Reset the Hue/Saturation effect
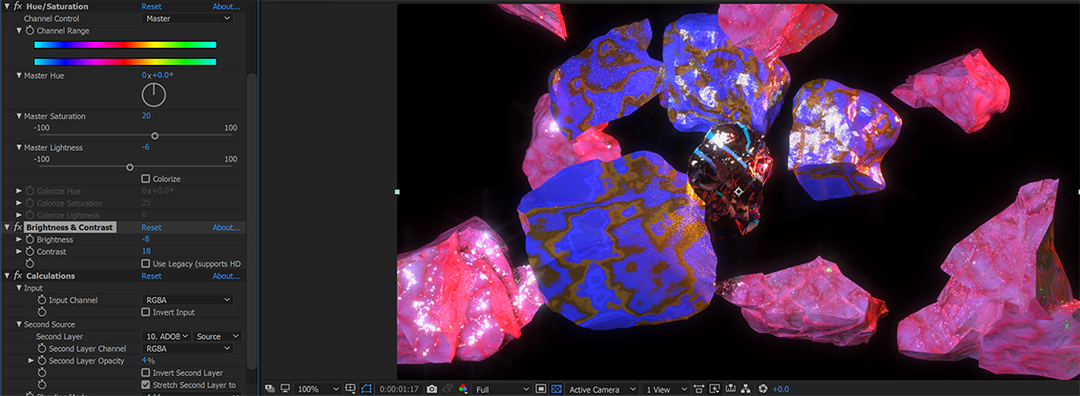The image size is (1080, 396). (152, 6)
